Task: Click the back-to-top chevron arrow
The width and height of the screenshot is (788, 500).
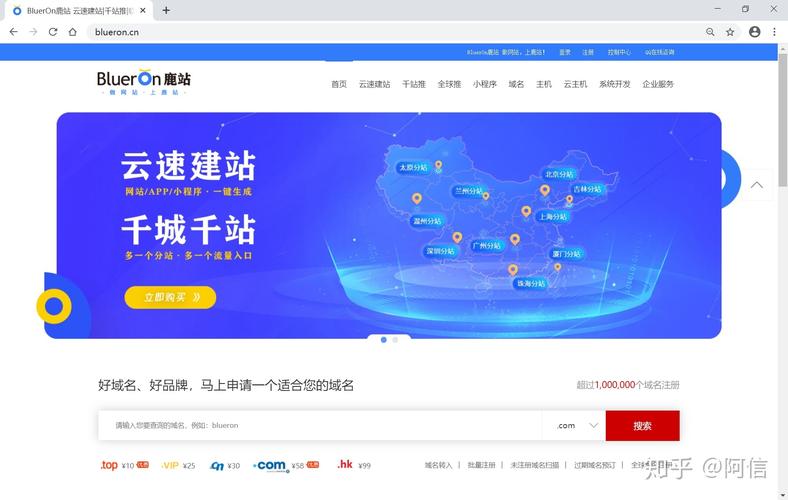Action: [x=757, y=185]
